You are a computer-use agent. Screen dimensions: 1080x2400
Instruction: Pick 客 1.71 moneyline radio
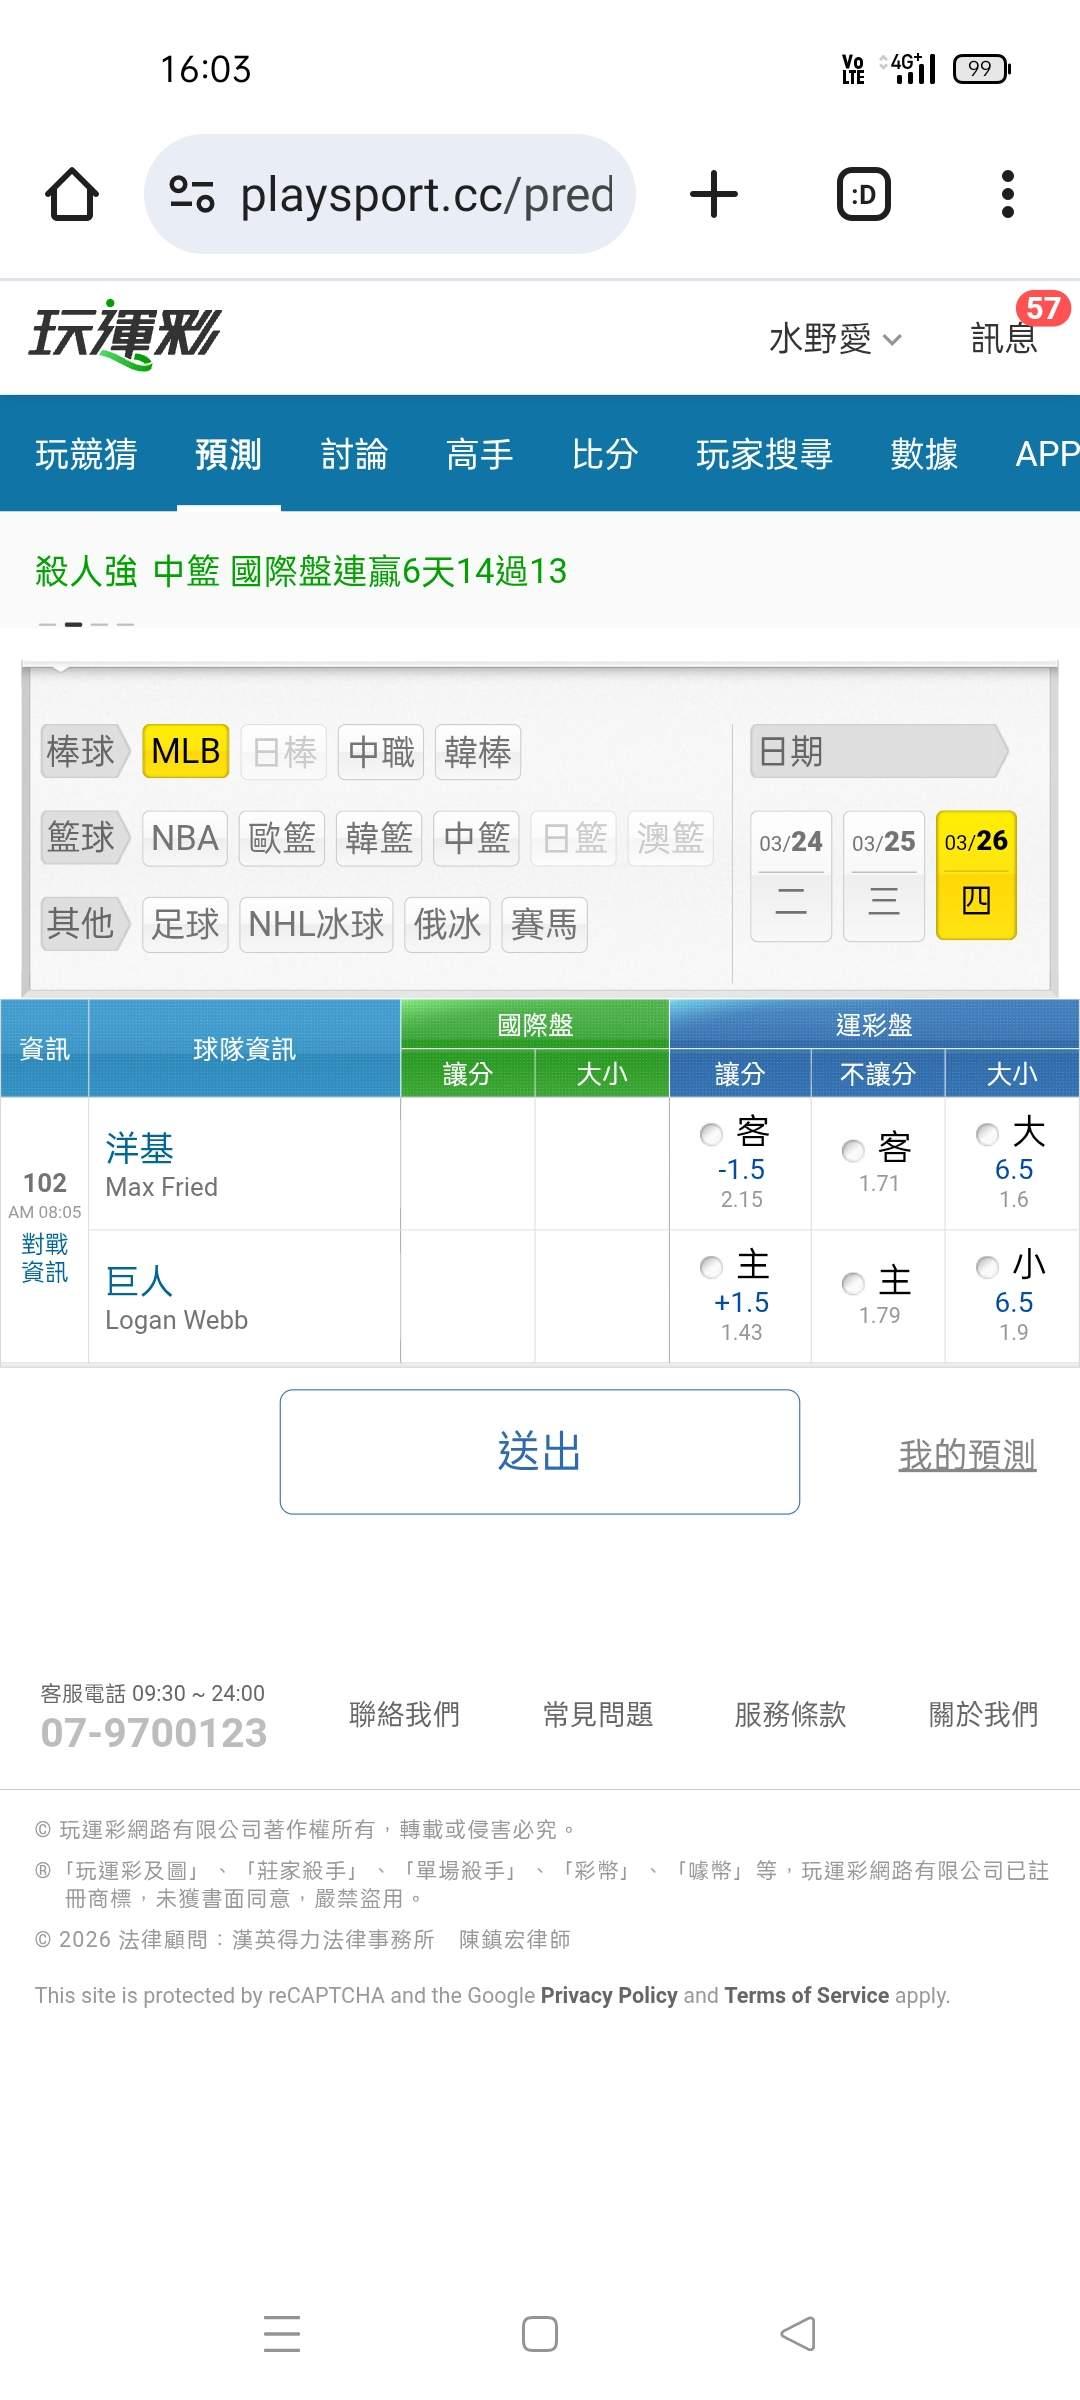point(853,1150)
